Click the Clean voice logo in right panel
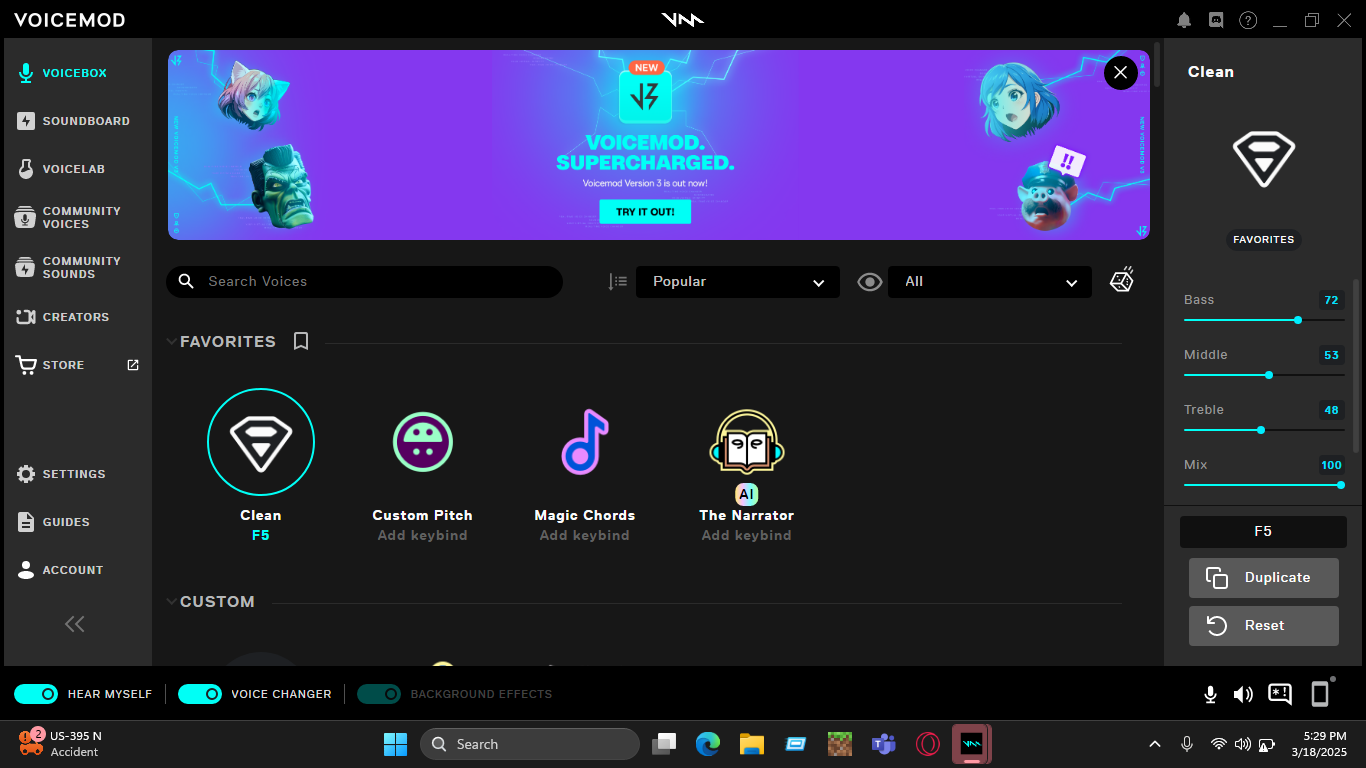The height and width of the screenshot is (768, 1366). (1264, 160)
